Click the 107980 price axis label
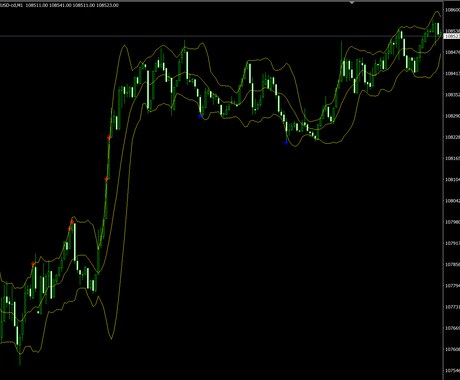The height and width of the screenshot is (380, 460). click(453, 222)
